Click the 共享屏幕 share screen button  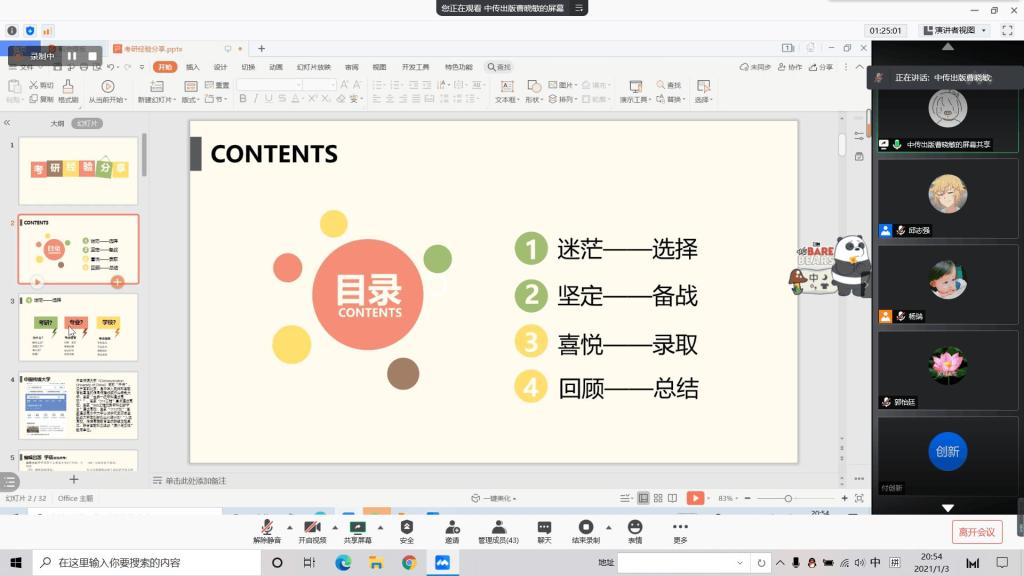click(x=357, y=527)
